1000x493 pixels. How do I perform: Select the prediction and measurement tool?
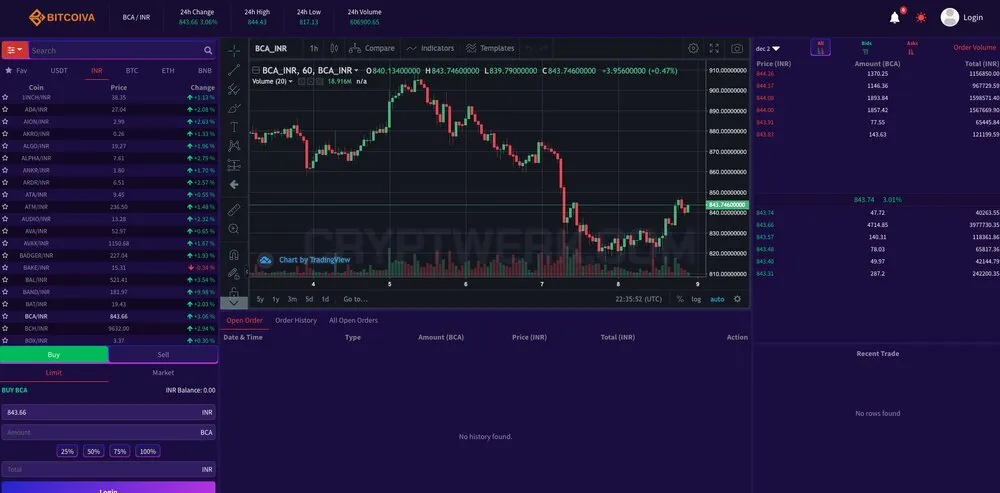pyautogui.click(x=233, y=165)
